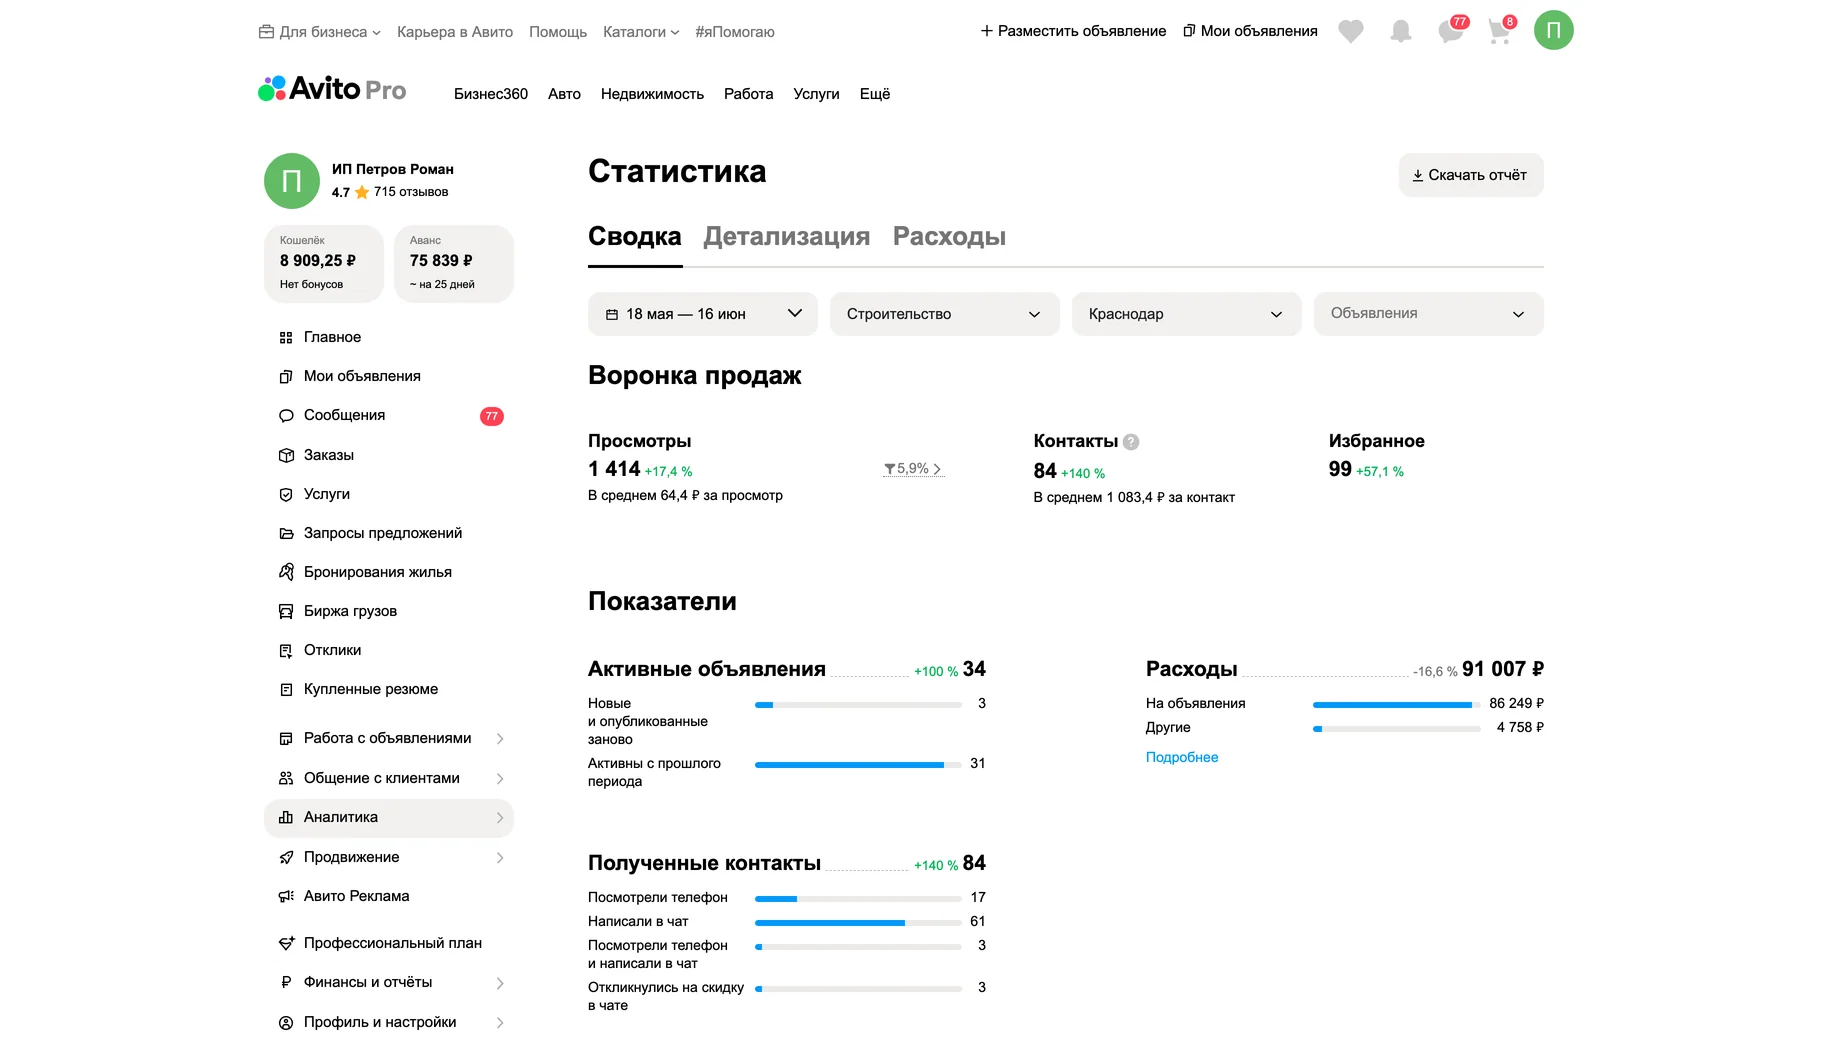Open Работа in main navigation
1832x1040 pixels.
click(749, 94)
